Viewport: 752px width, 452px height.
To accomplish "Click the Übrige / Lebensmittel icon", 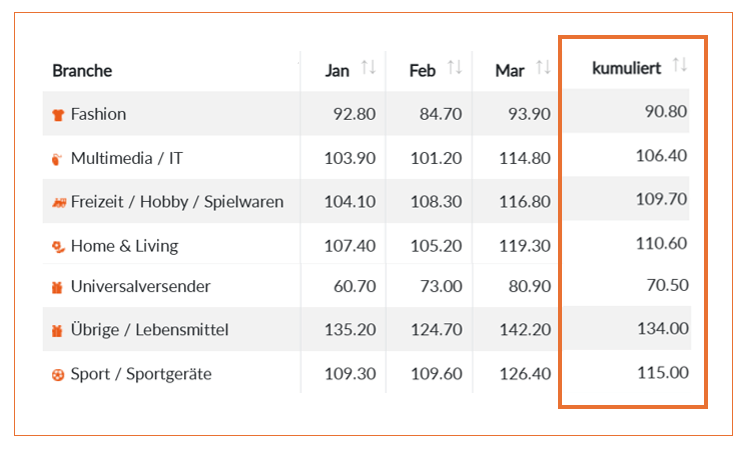I will click(x=57, y=331).
